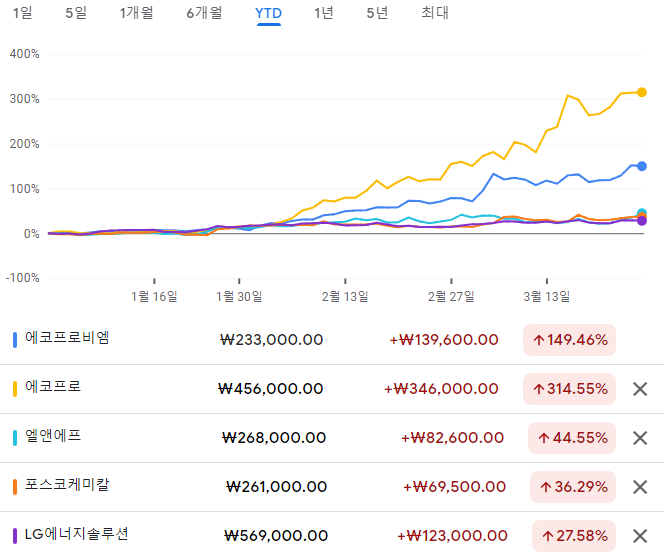Click price ₩569,000.00

276,536
